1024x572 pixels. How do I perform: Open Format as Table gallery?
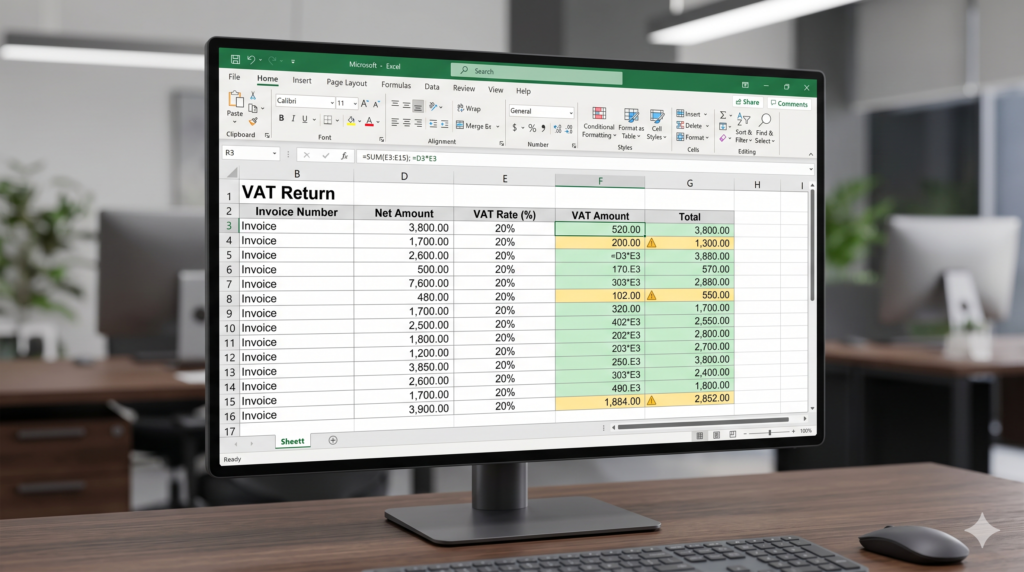click(631, 124)
